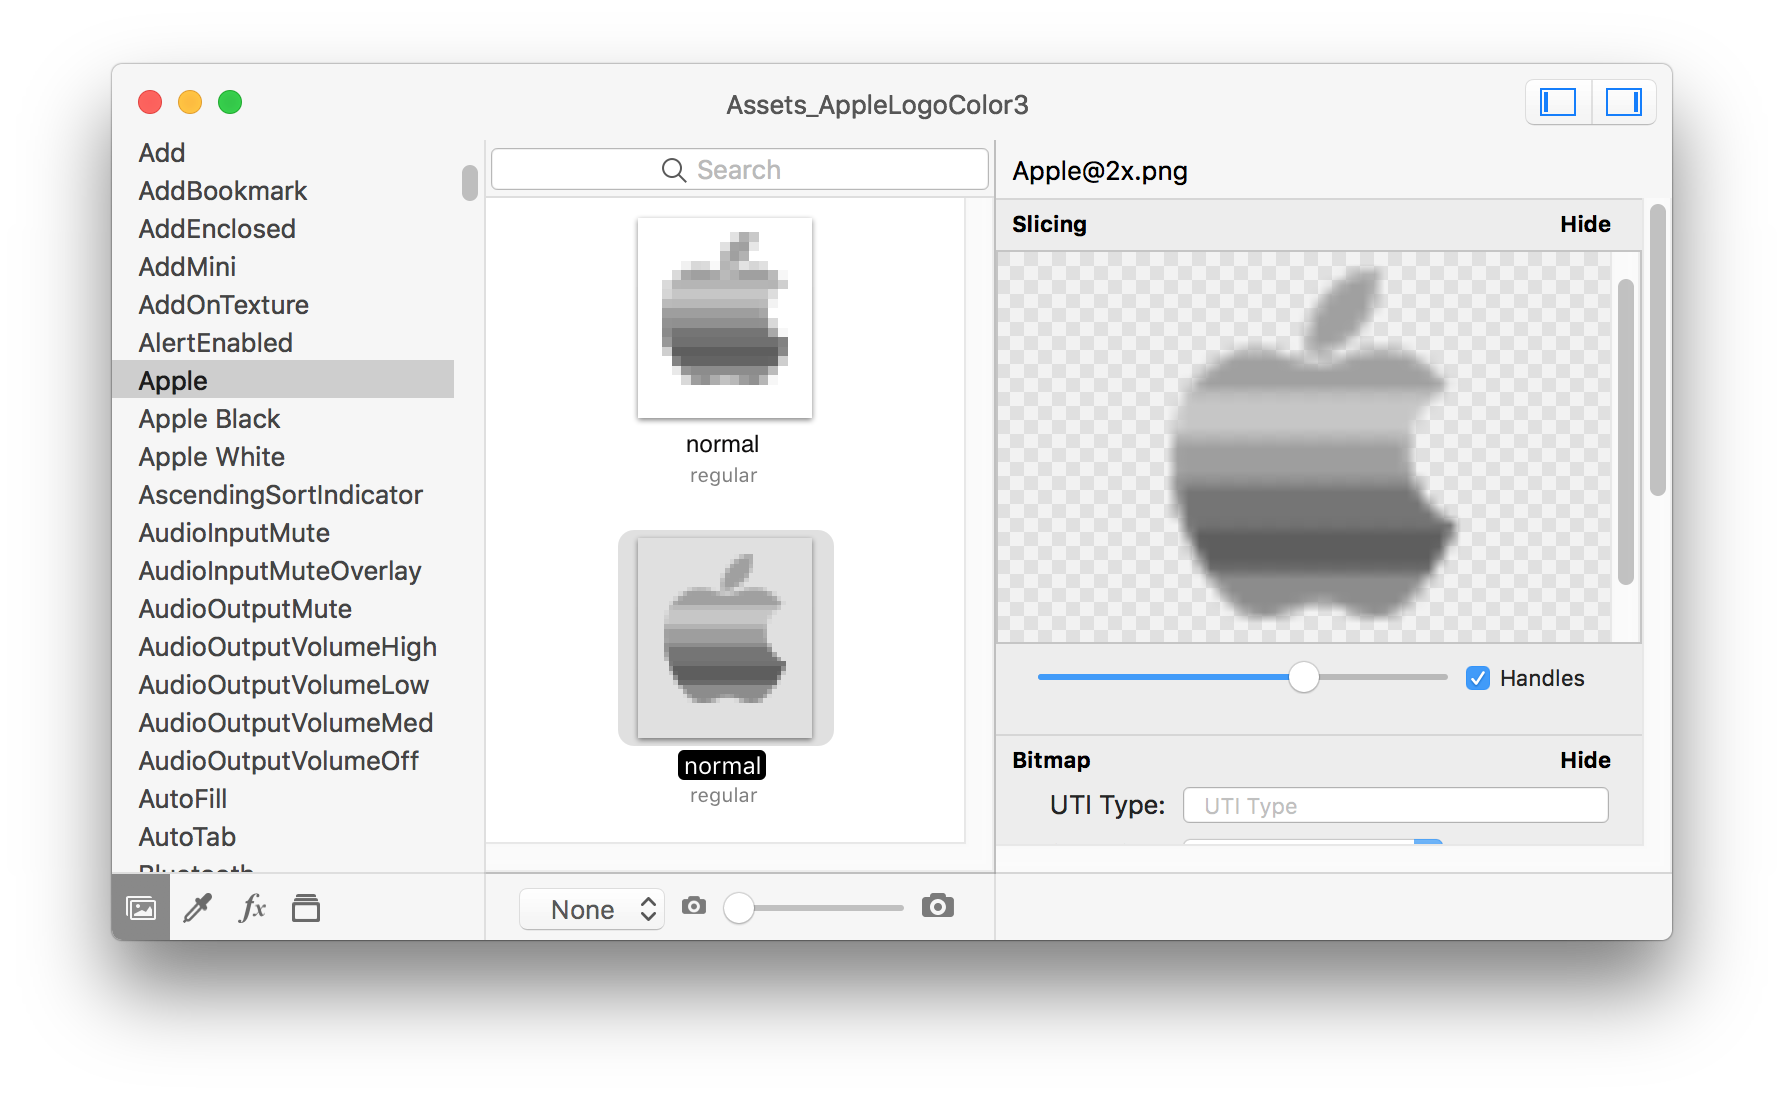1784x1100 pixels.
Task: Select AudioOutputVolumeHigh in the list
Action: point(283,647)
